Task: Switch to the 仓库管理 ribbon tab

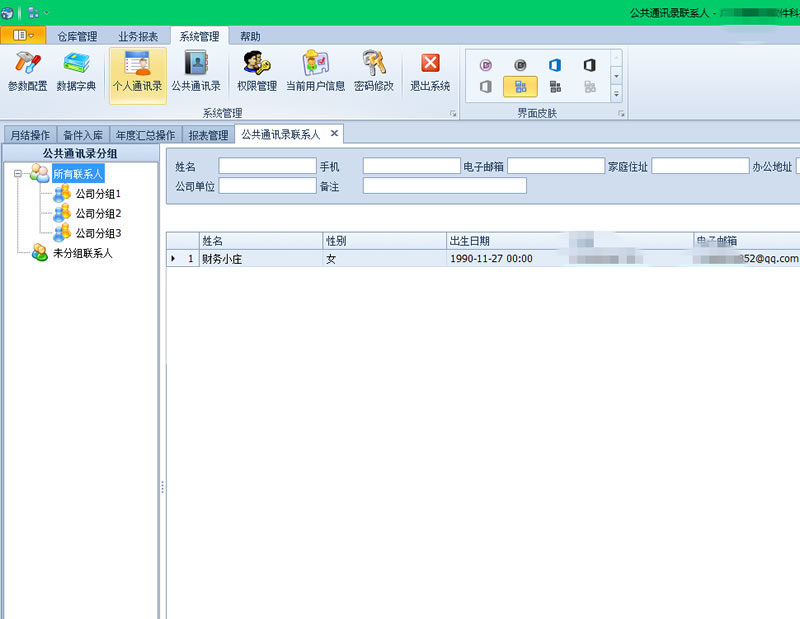Action: (x=77, y=36)
